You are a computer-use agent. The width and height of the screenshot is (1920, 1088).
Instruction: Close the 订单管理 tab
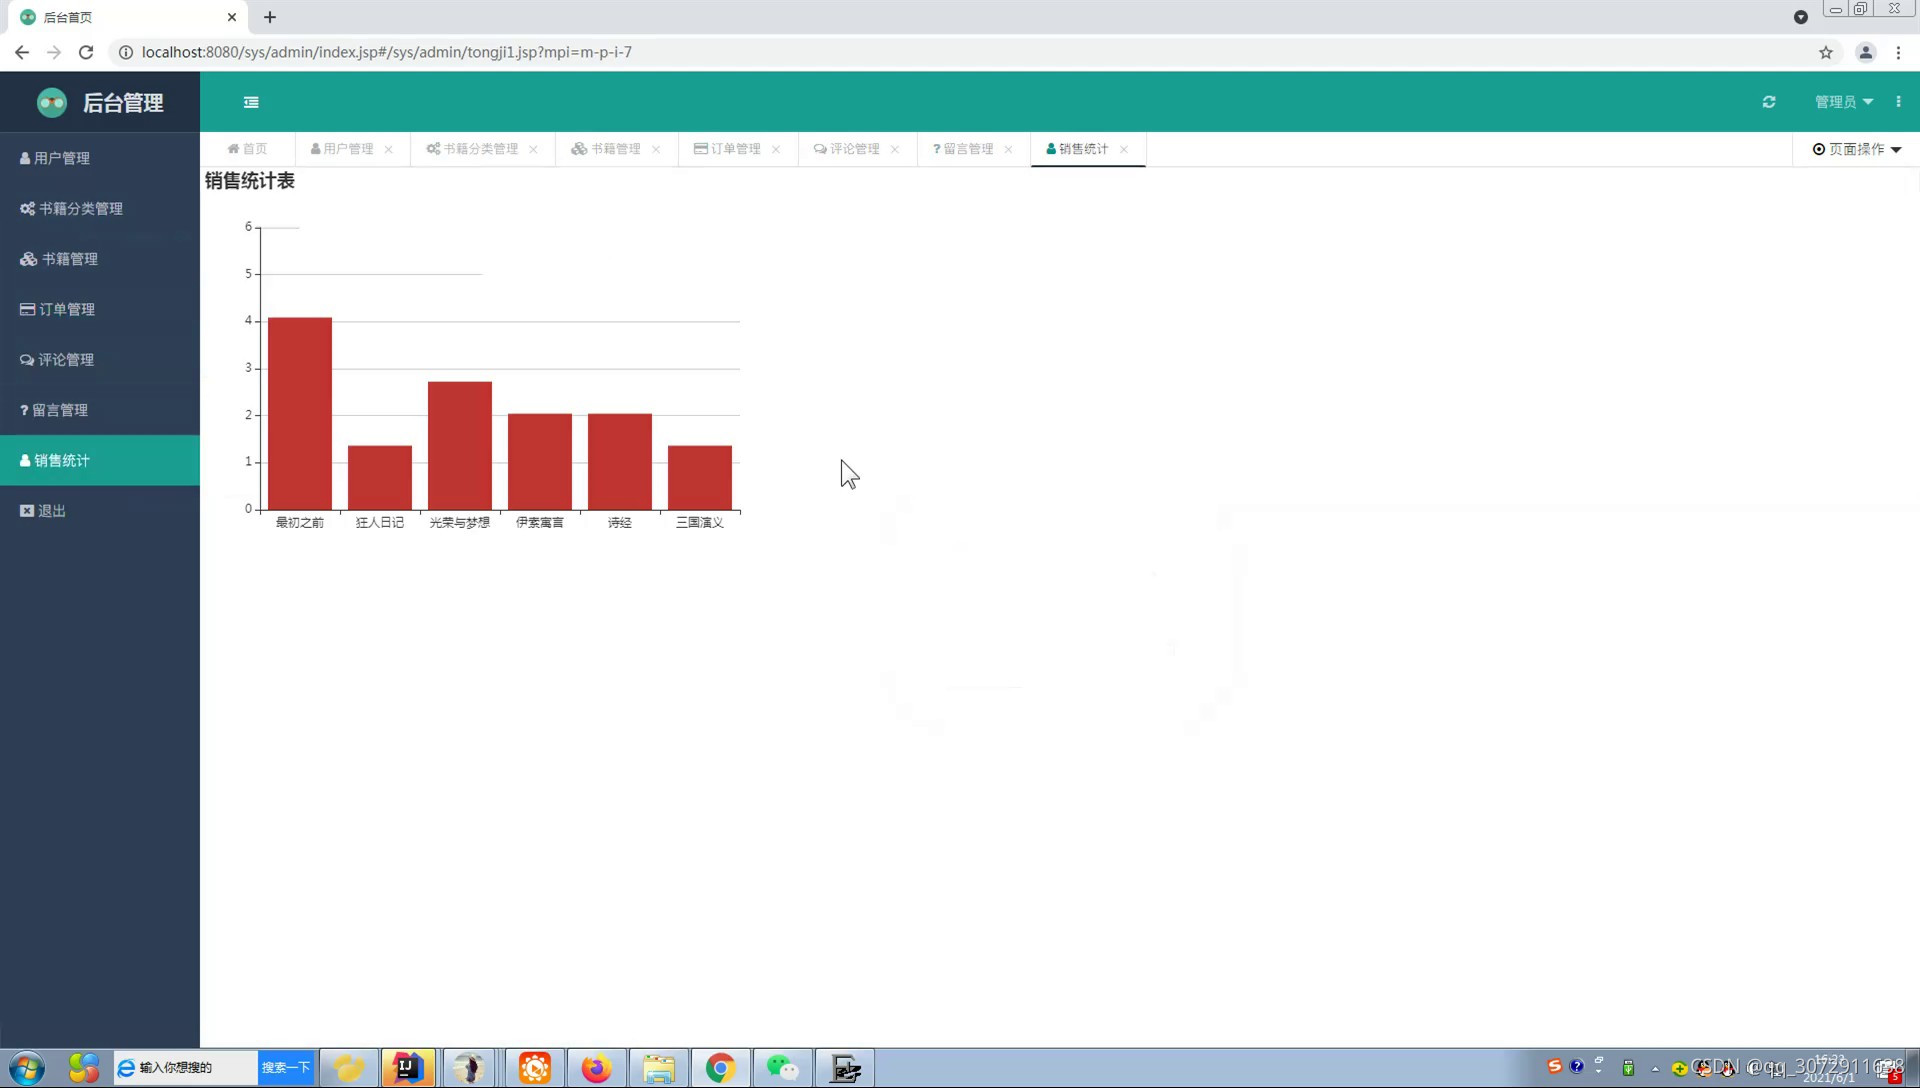pyautogui.click(x=776, y=150)
